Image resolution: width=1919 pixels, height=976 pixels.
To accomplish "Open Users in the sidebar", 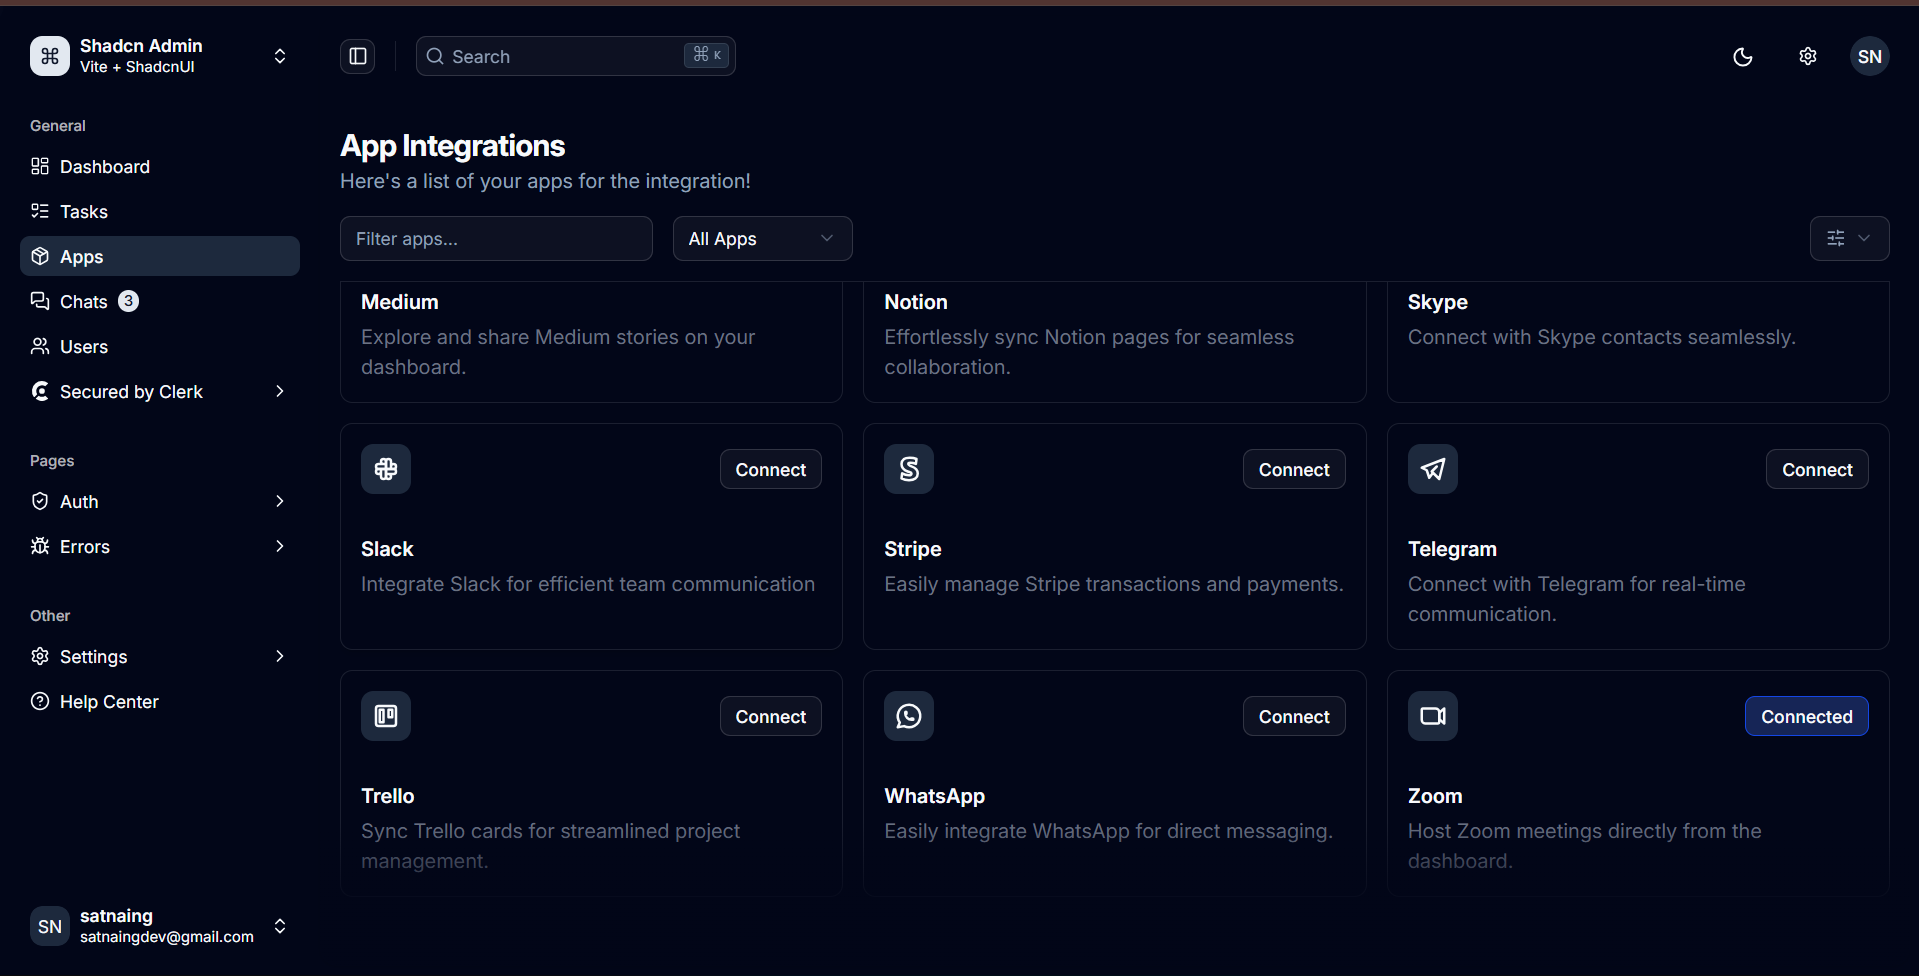I will pyautogui.click(x=160, y=347).
